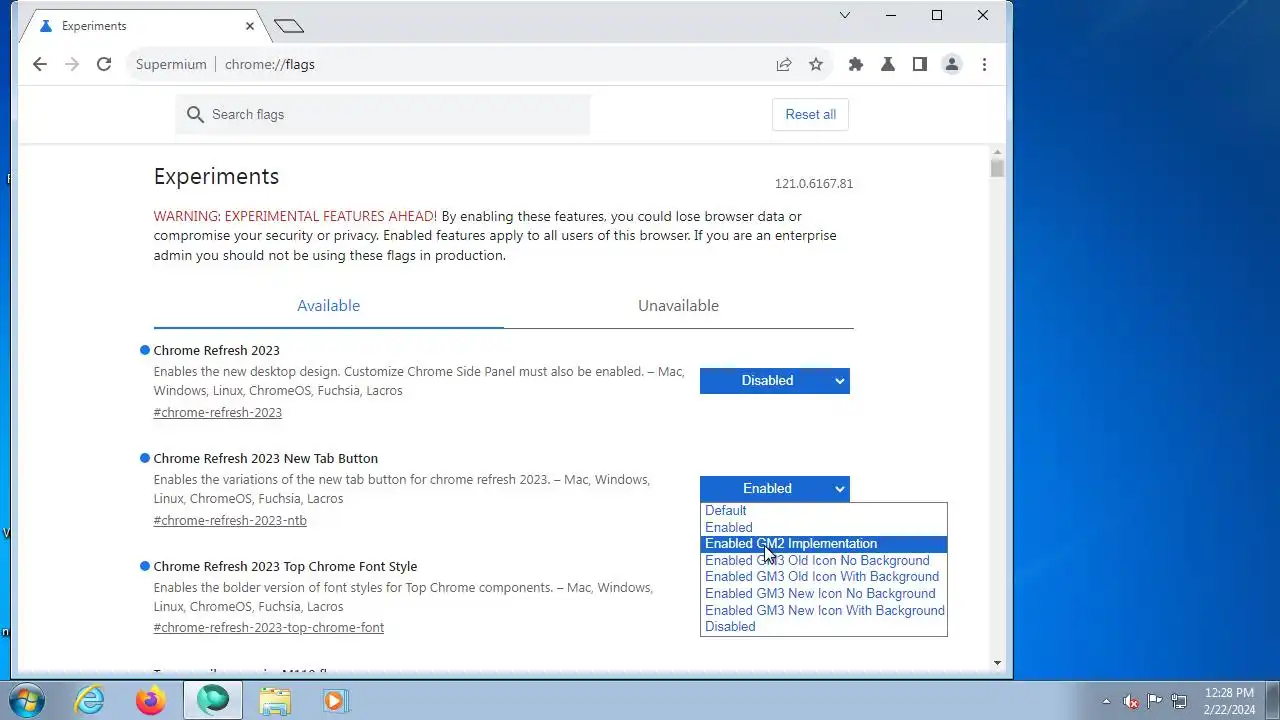Select Enabled GM3 New Icon With Background
Screen dimensions: 1280x720
pyautogui.click(x=824, y=610)
